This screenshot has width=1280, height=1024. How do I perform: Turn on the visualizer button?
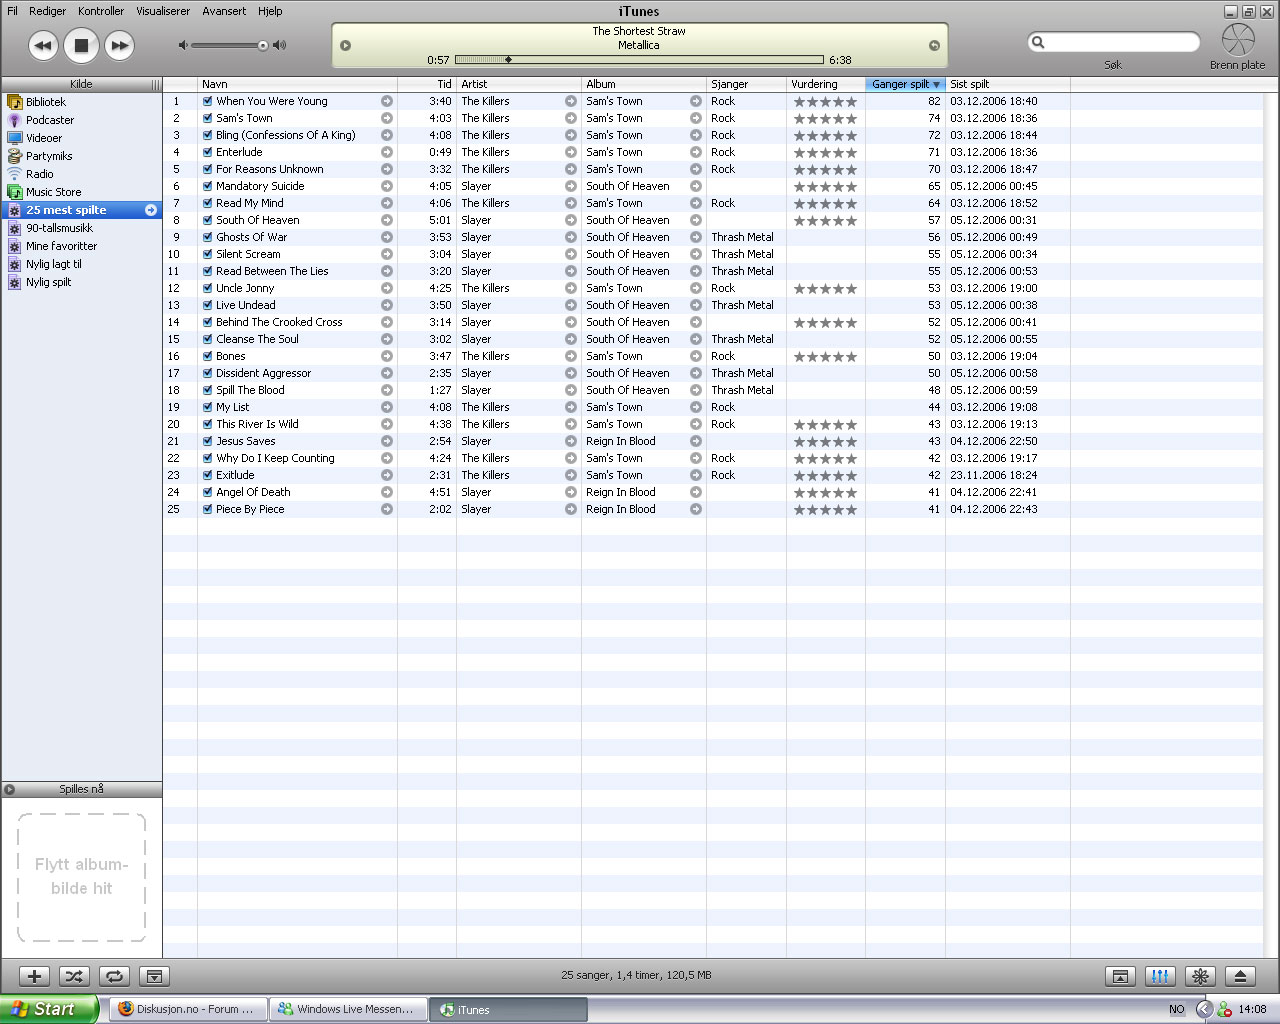[x=1200, y=976]
